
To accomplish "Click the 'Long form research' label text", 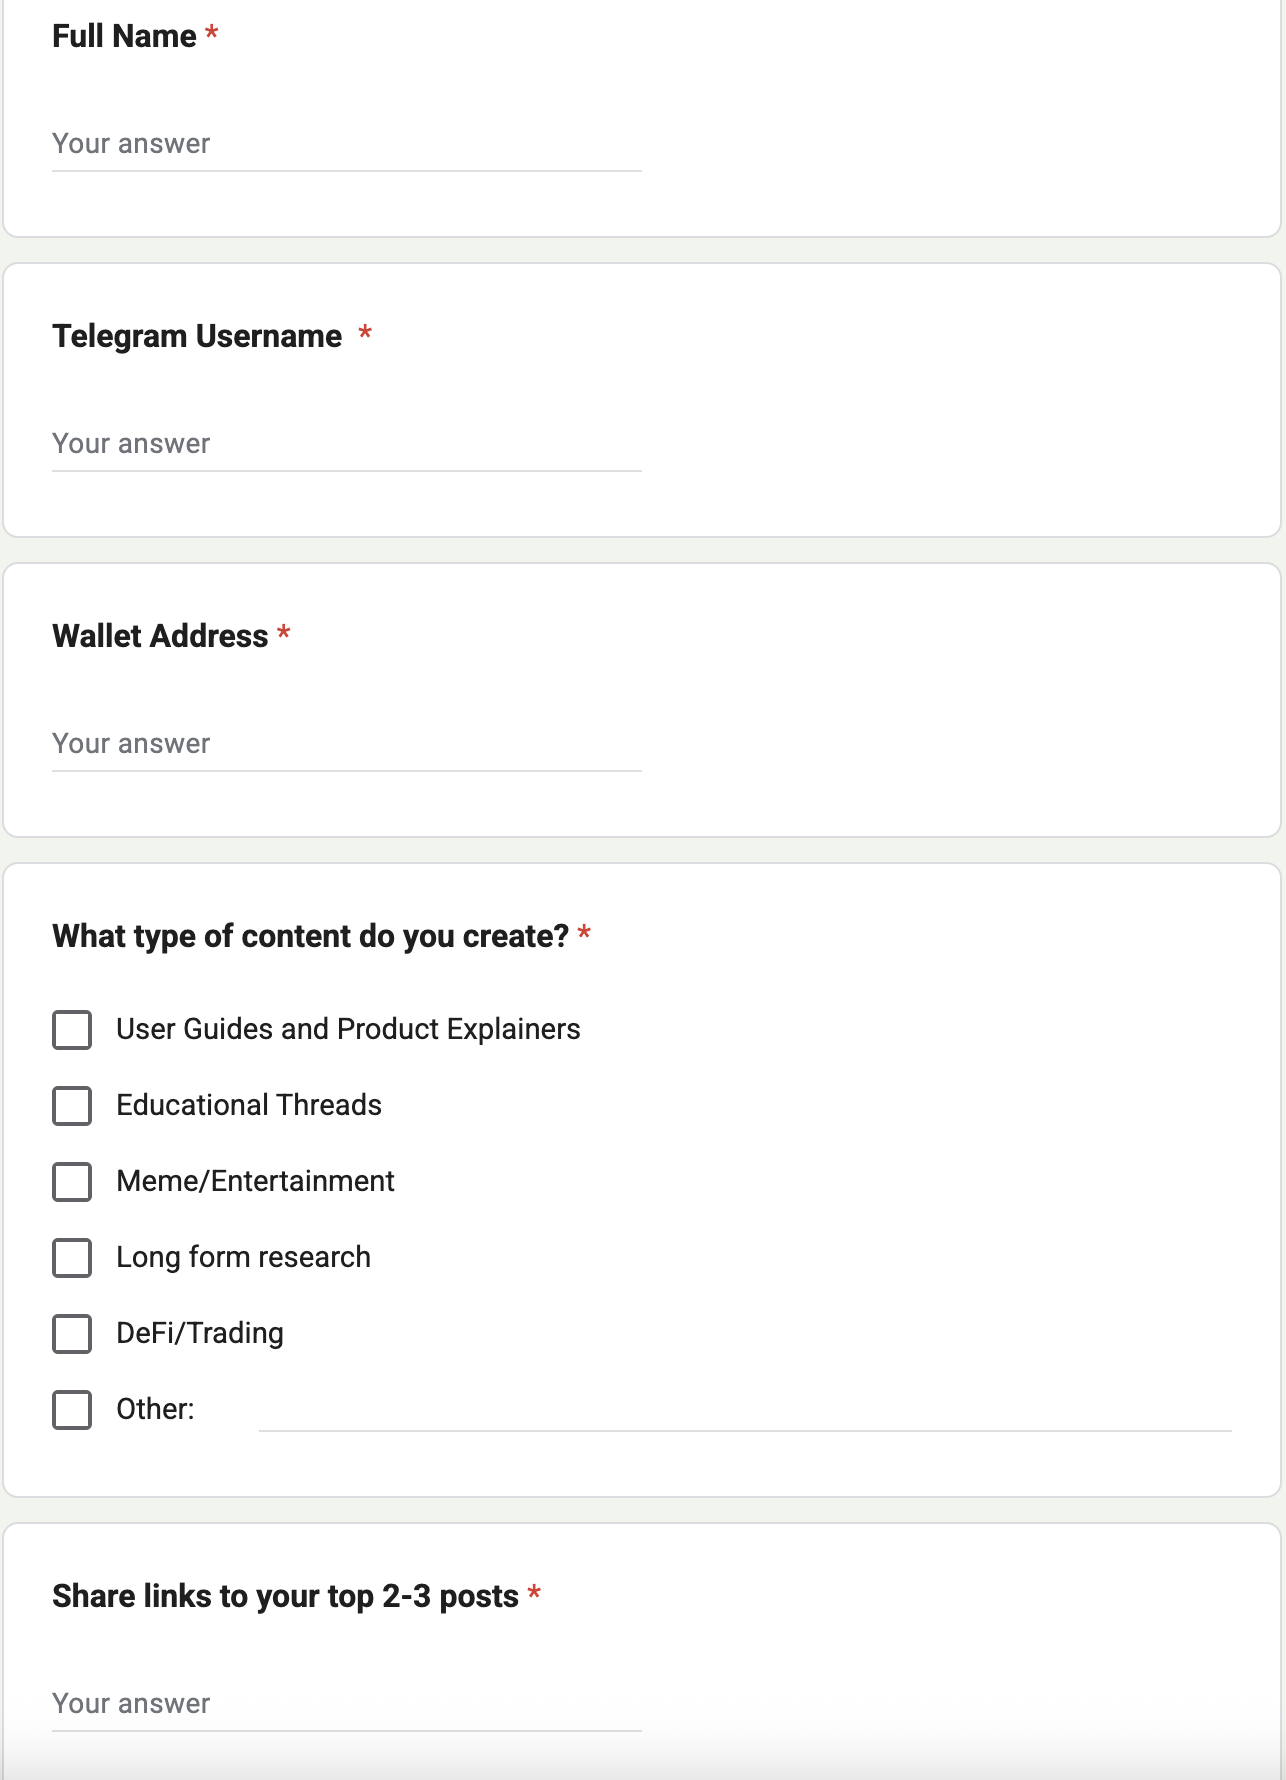I will [x=243, y=1257].
